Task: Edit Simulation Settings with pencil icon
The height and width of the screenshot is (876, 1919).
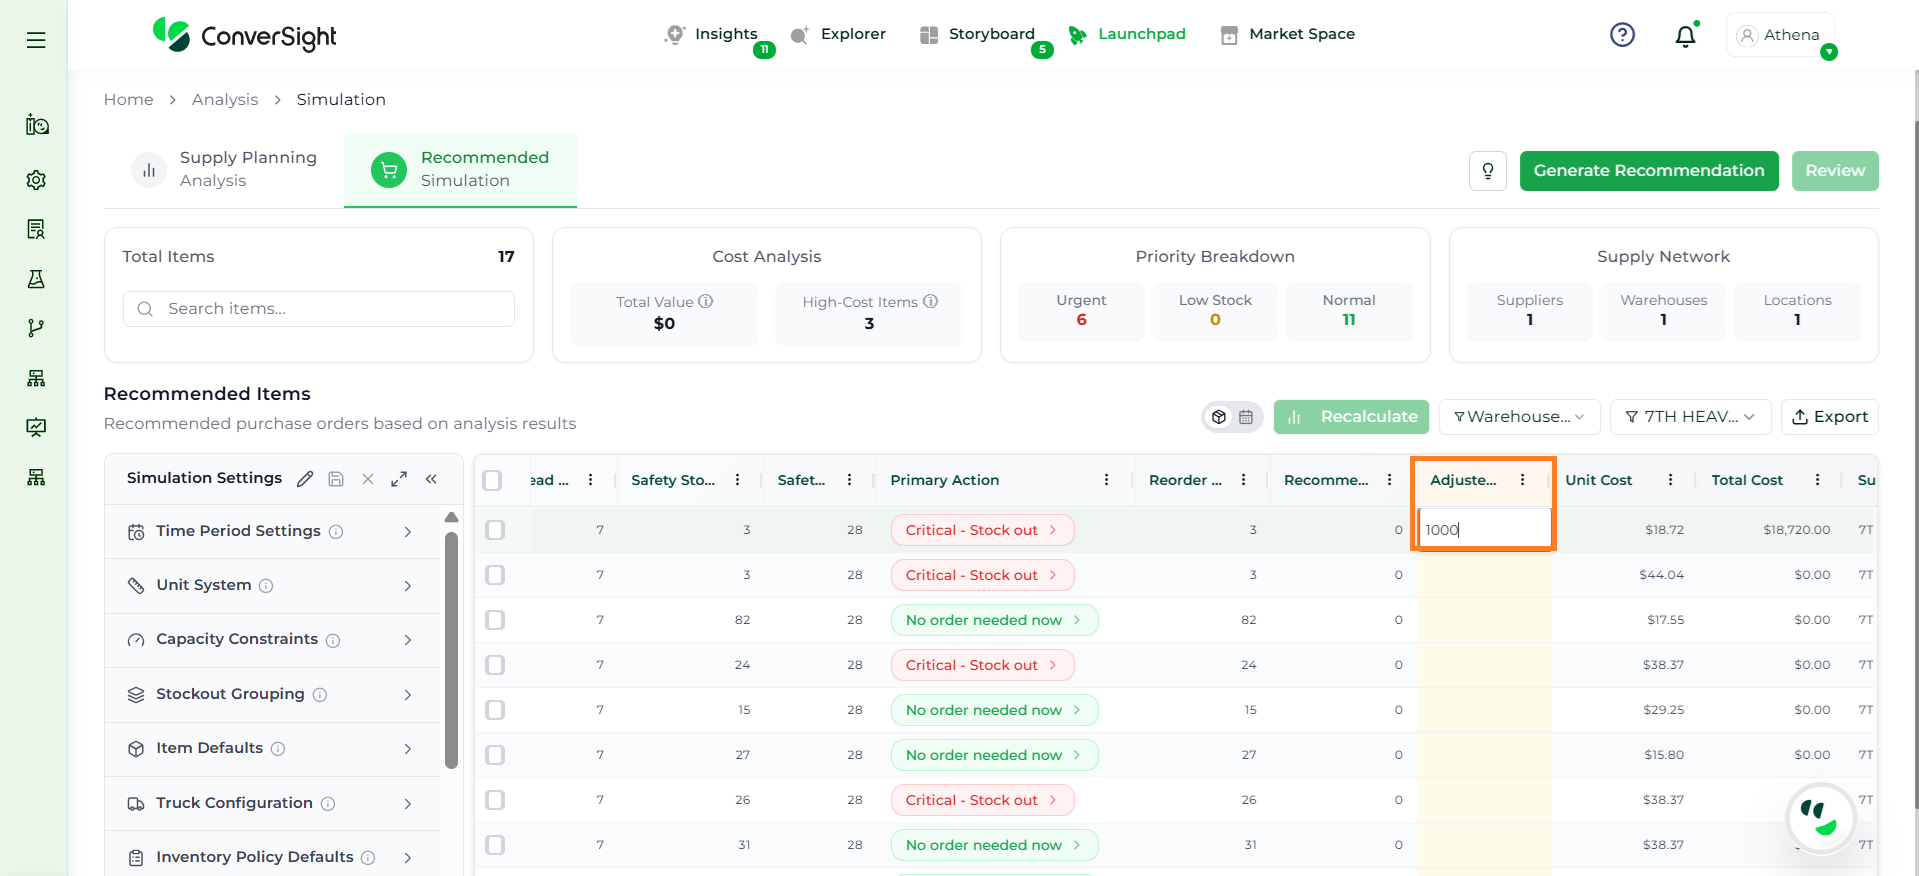Action: pos(305,479)
